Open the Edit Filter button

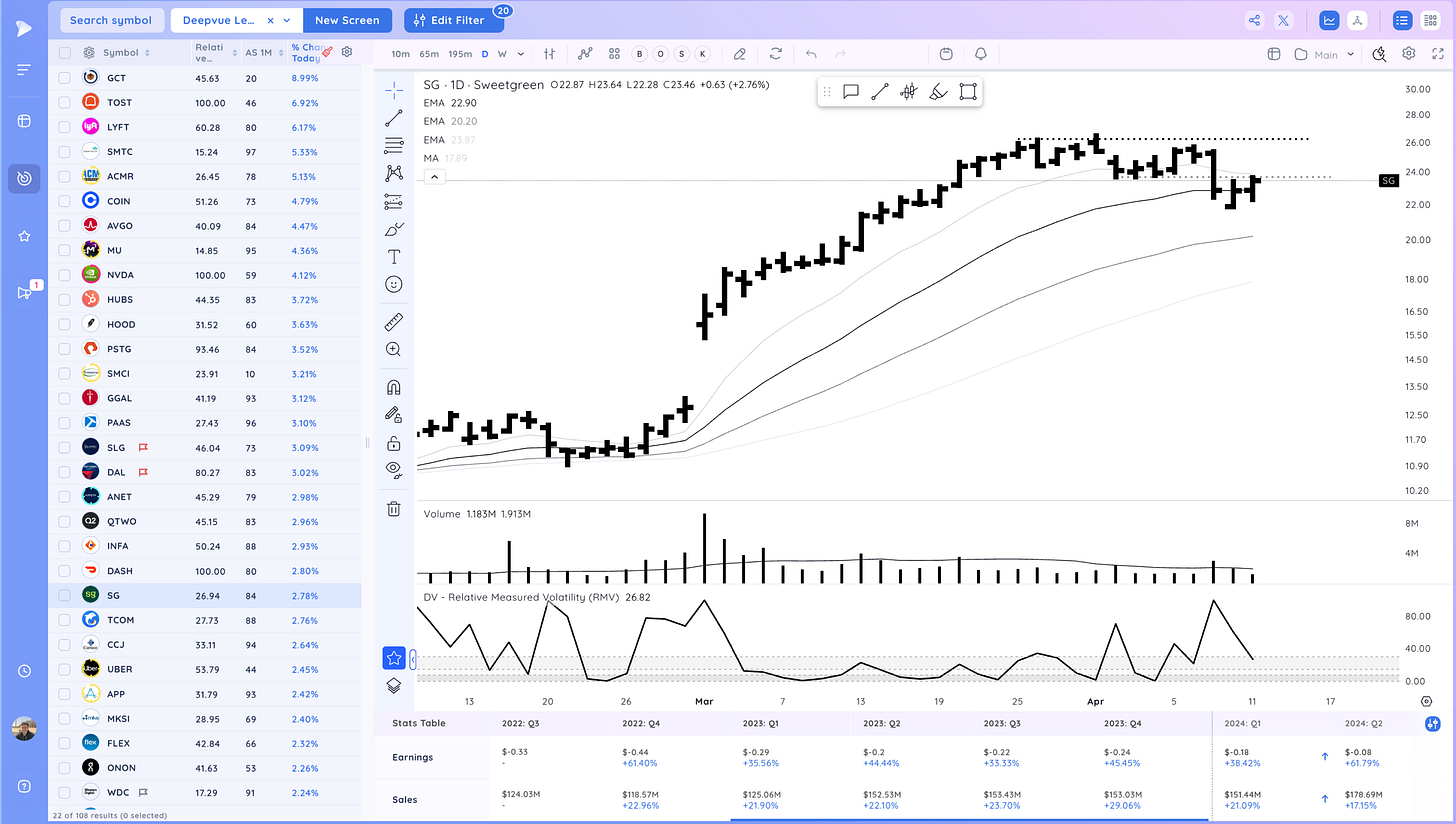click(x=454, y=20)
